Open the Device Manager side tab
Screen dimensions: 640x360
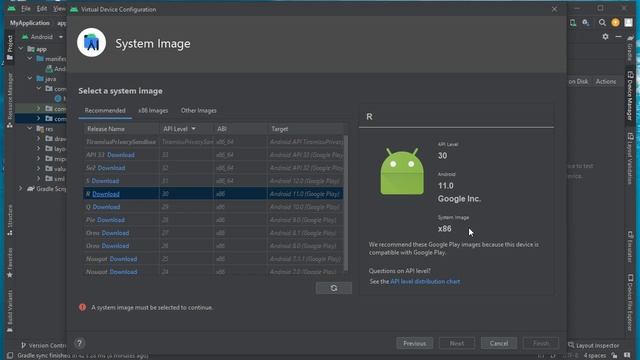tap(630, 96)
